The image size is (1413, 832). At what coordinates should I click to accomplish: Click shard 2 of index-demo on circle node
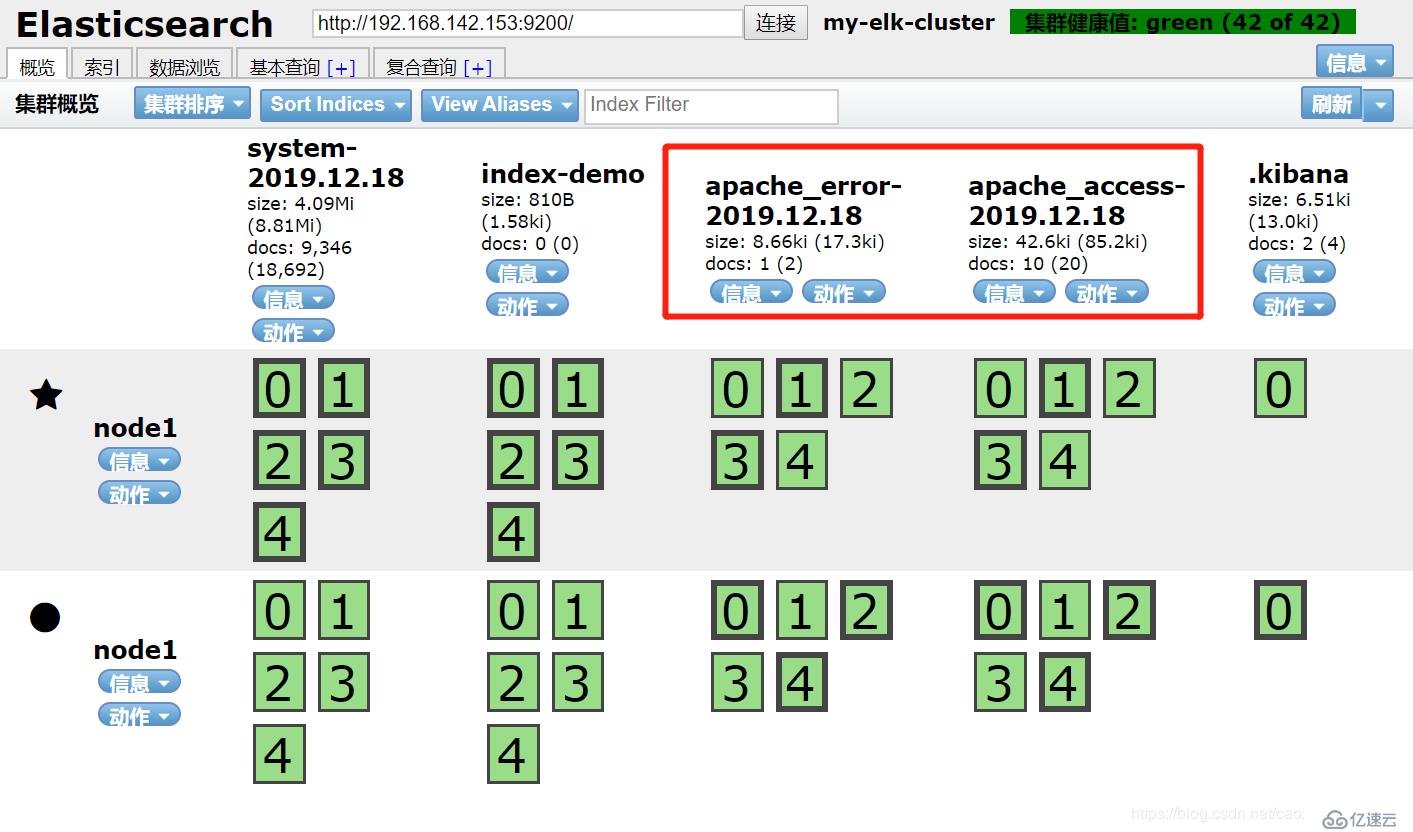pyautogui.click(x=513, y=682)
